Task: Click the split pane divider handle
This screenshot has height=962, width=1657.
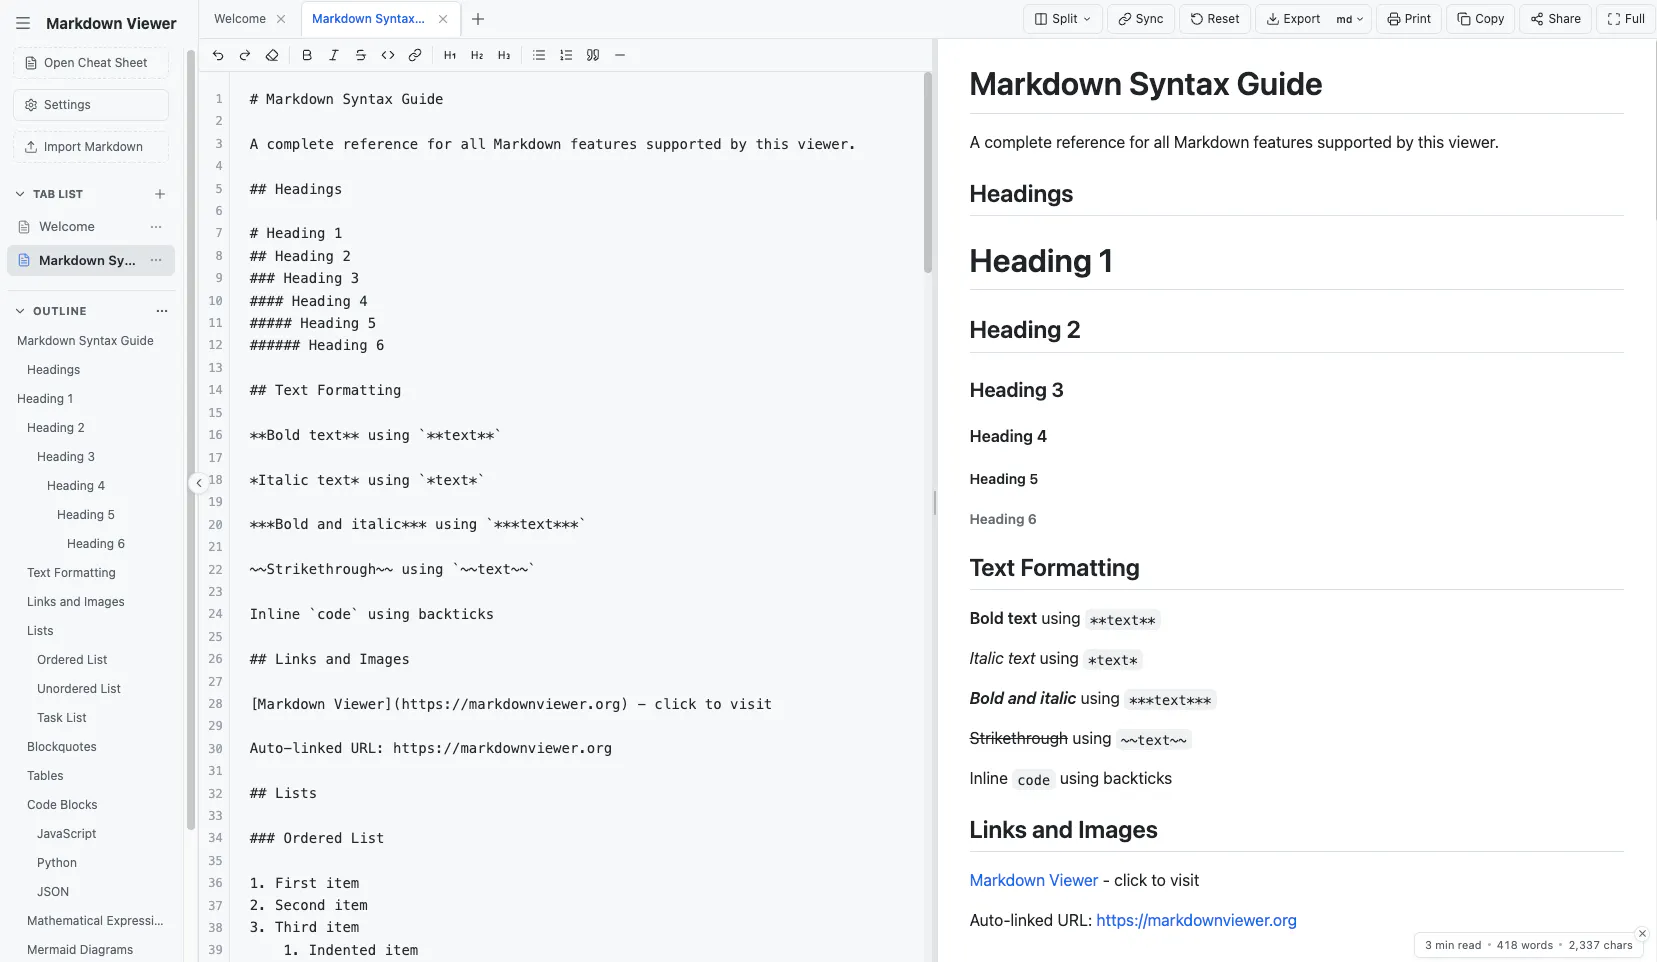Action: (935, 502)
